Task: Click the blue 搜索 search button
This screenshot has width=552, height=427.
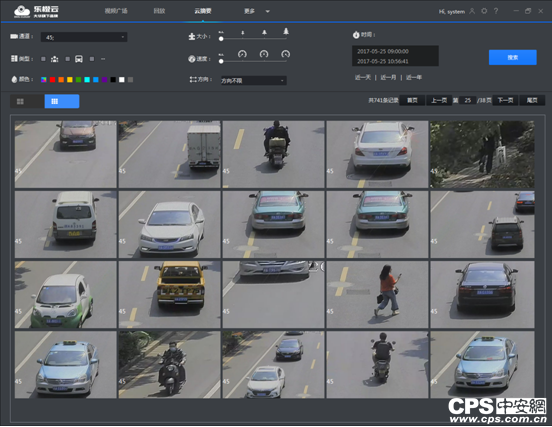Action: pos(513,57)
